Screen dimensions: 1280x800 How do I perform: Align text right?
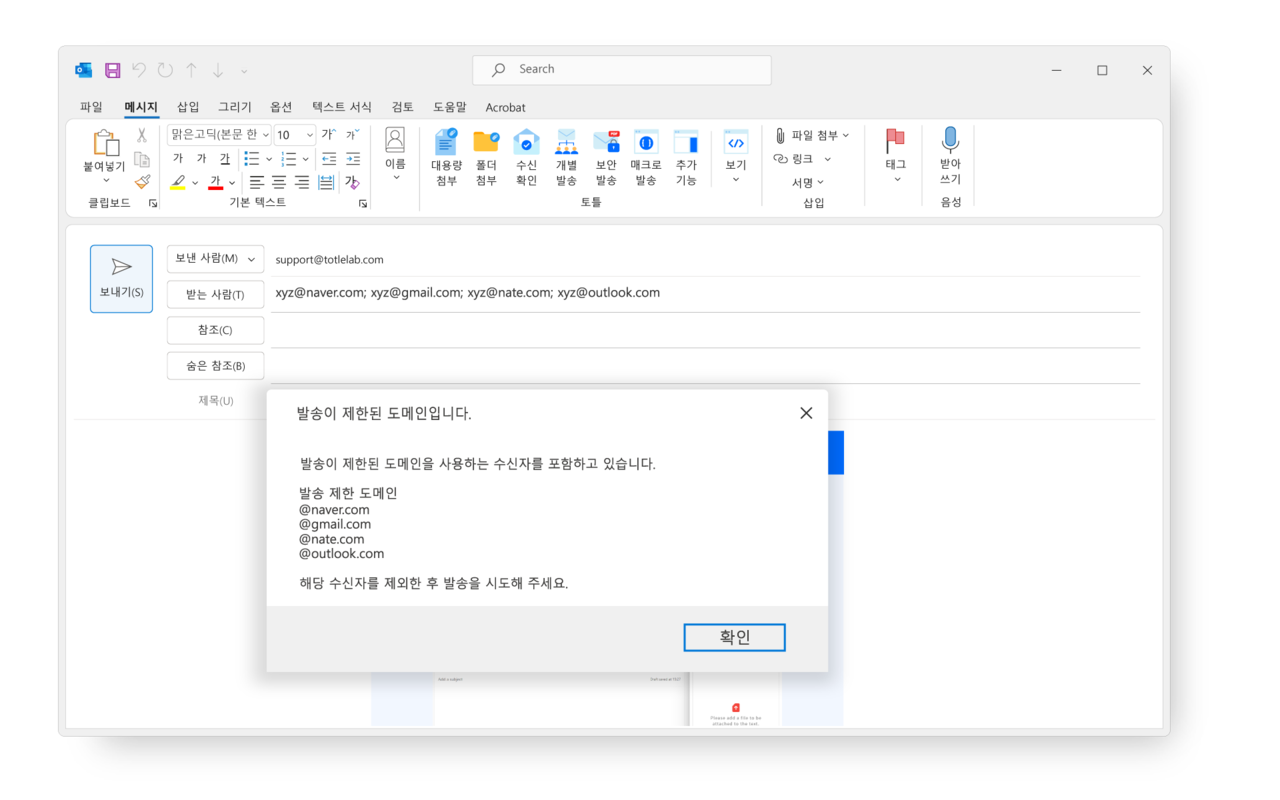point(302,182)
